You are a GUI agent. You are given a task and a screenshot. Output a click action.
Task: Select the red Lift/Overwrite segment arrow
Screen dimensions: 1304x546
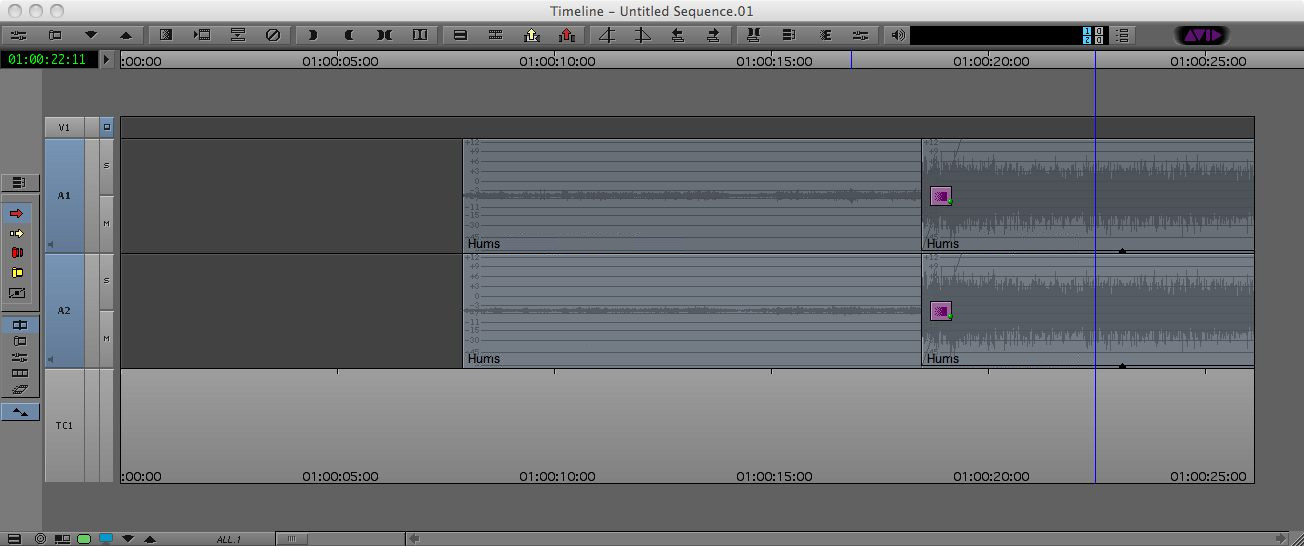[17, 213]
